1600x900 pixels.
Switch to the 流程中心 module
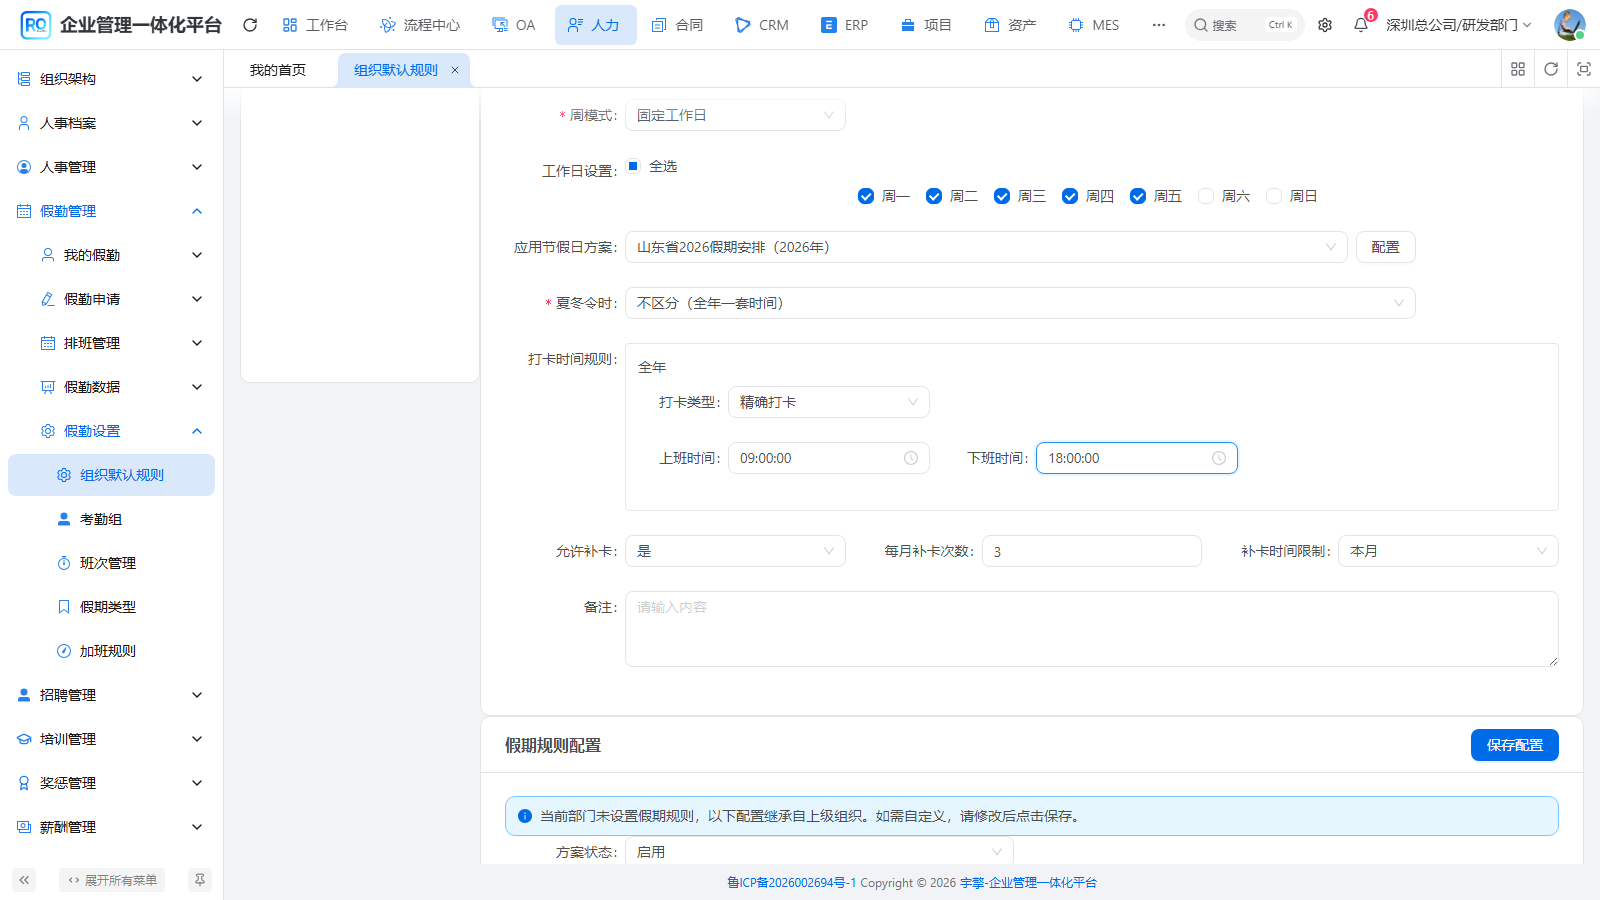420,25
